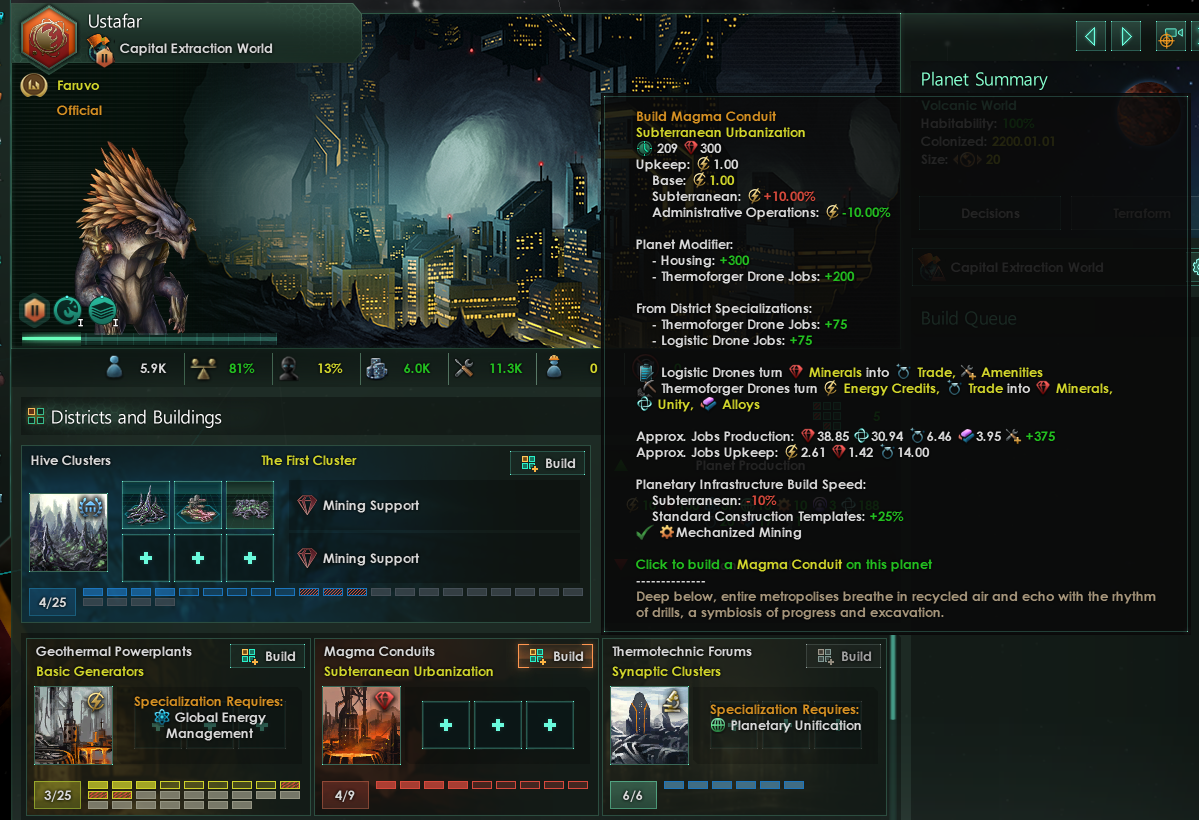Select the third Hive Cluster specialization building slot
1199x820 pixels.
click(x=249, y=505)
